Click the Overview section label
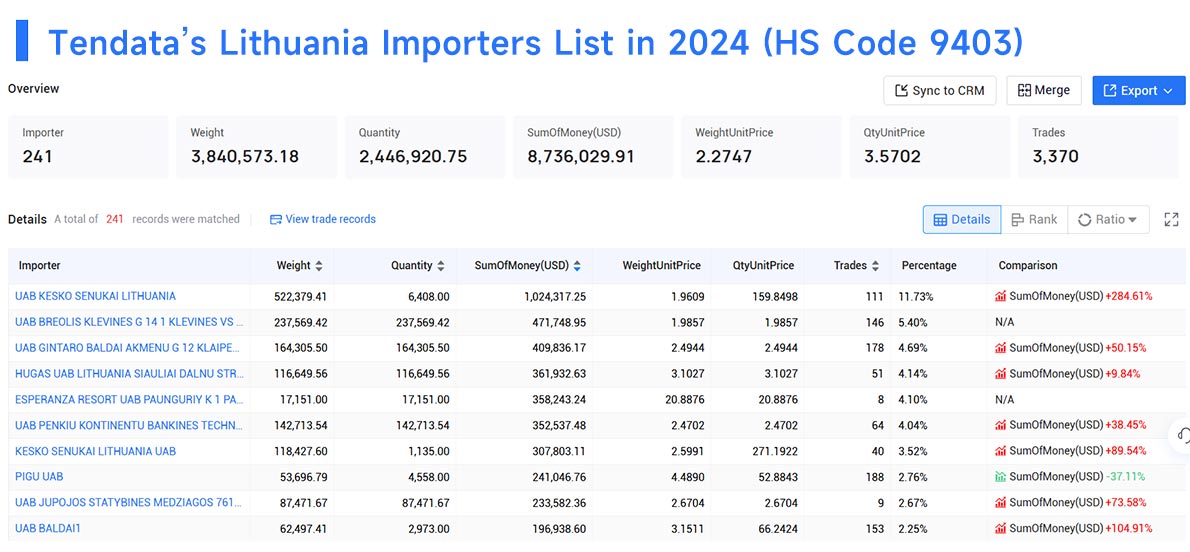This screenshot has height=552, width=1190. pyautogui.click(x=33, y=89)
